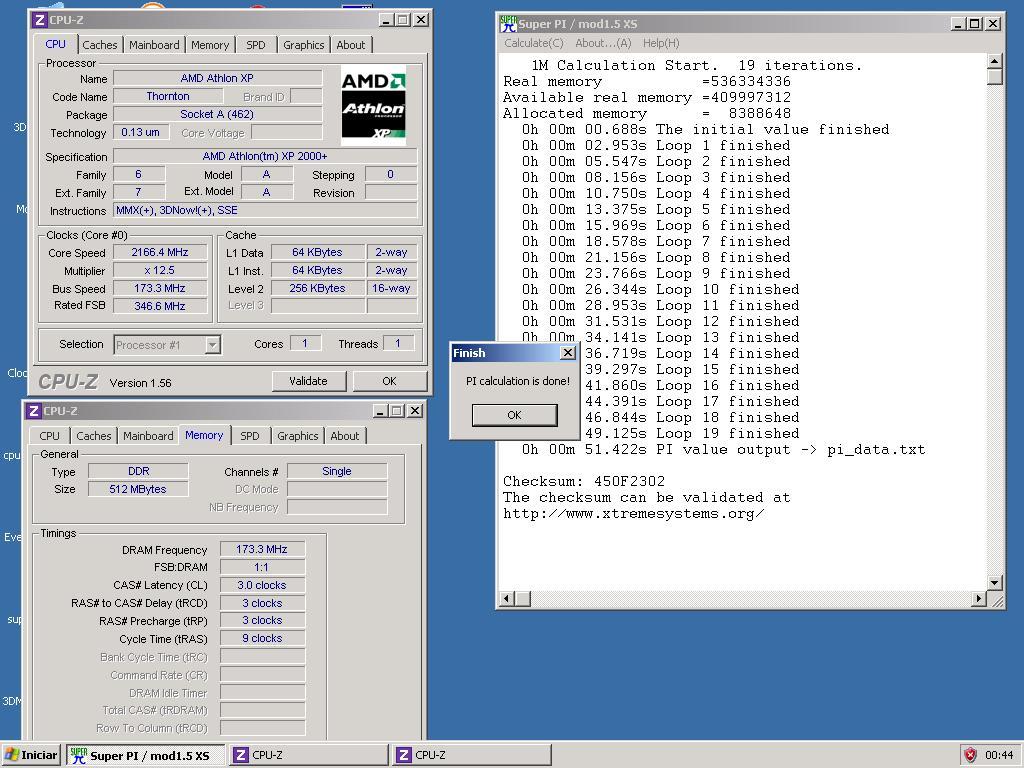Image resolution: width=1024 pixels, height=768 pixels.
Task: Switch to Mainboard tab in lower CPU-Z window
Action: click(148, 436)
